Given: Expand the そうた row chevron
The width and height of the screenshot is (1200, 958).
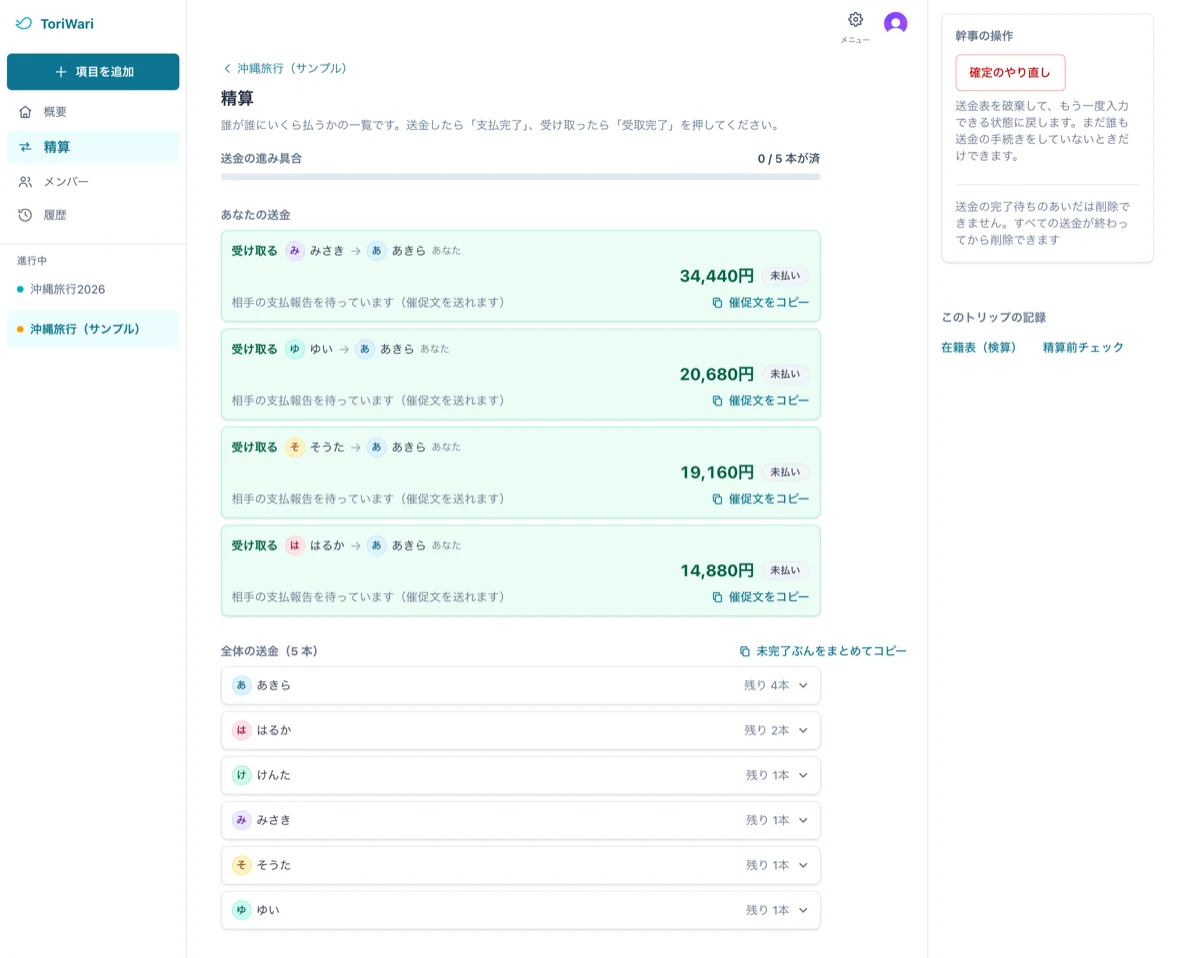Looking at the screenshot, I should pos(803,865).
